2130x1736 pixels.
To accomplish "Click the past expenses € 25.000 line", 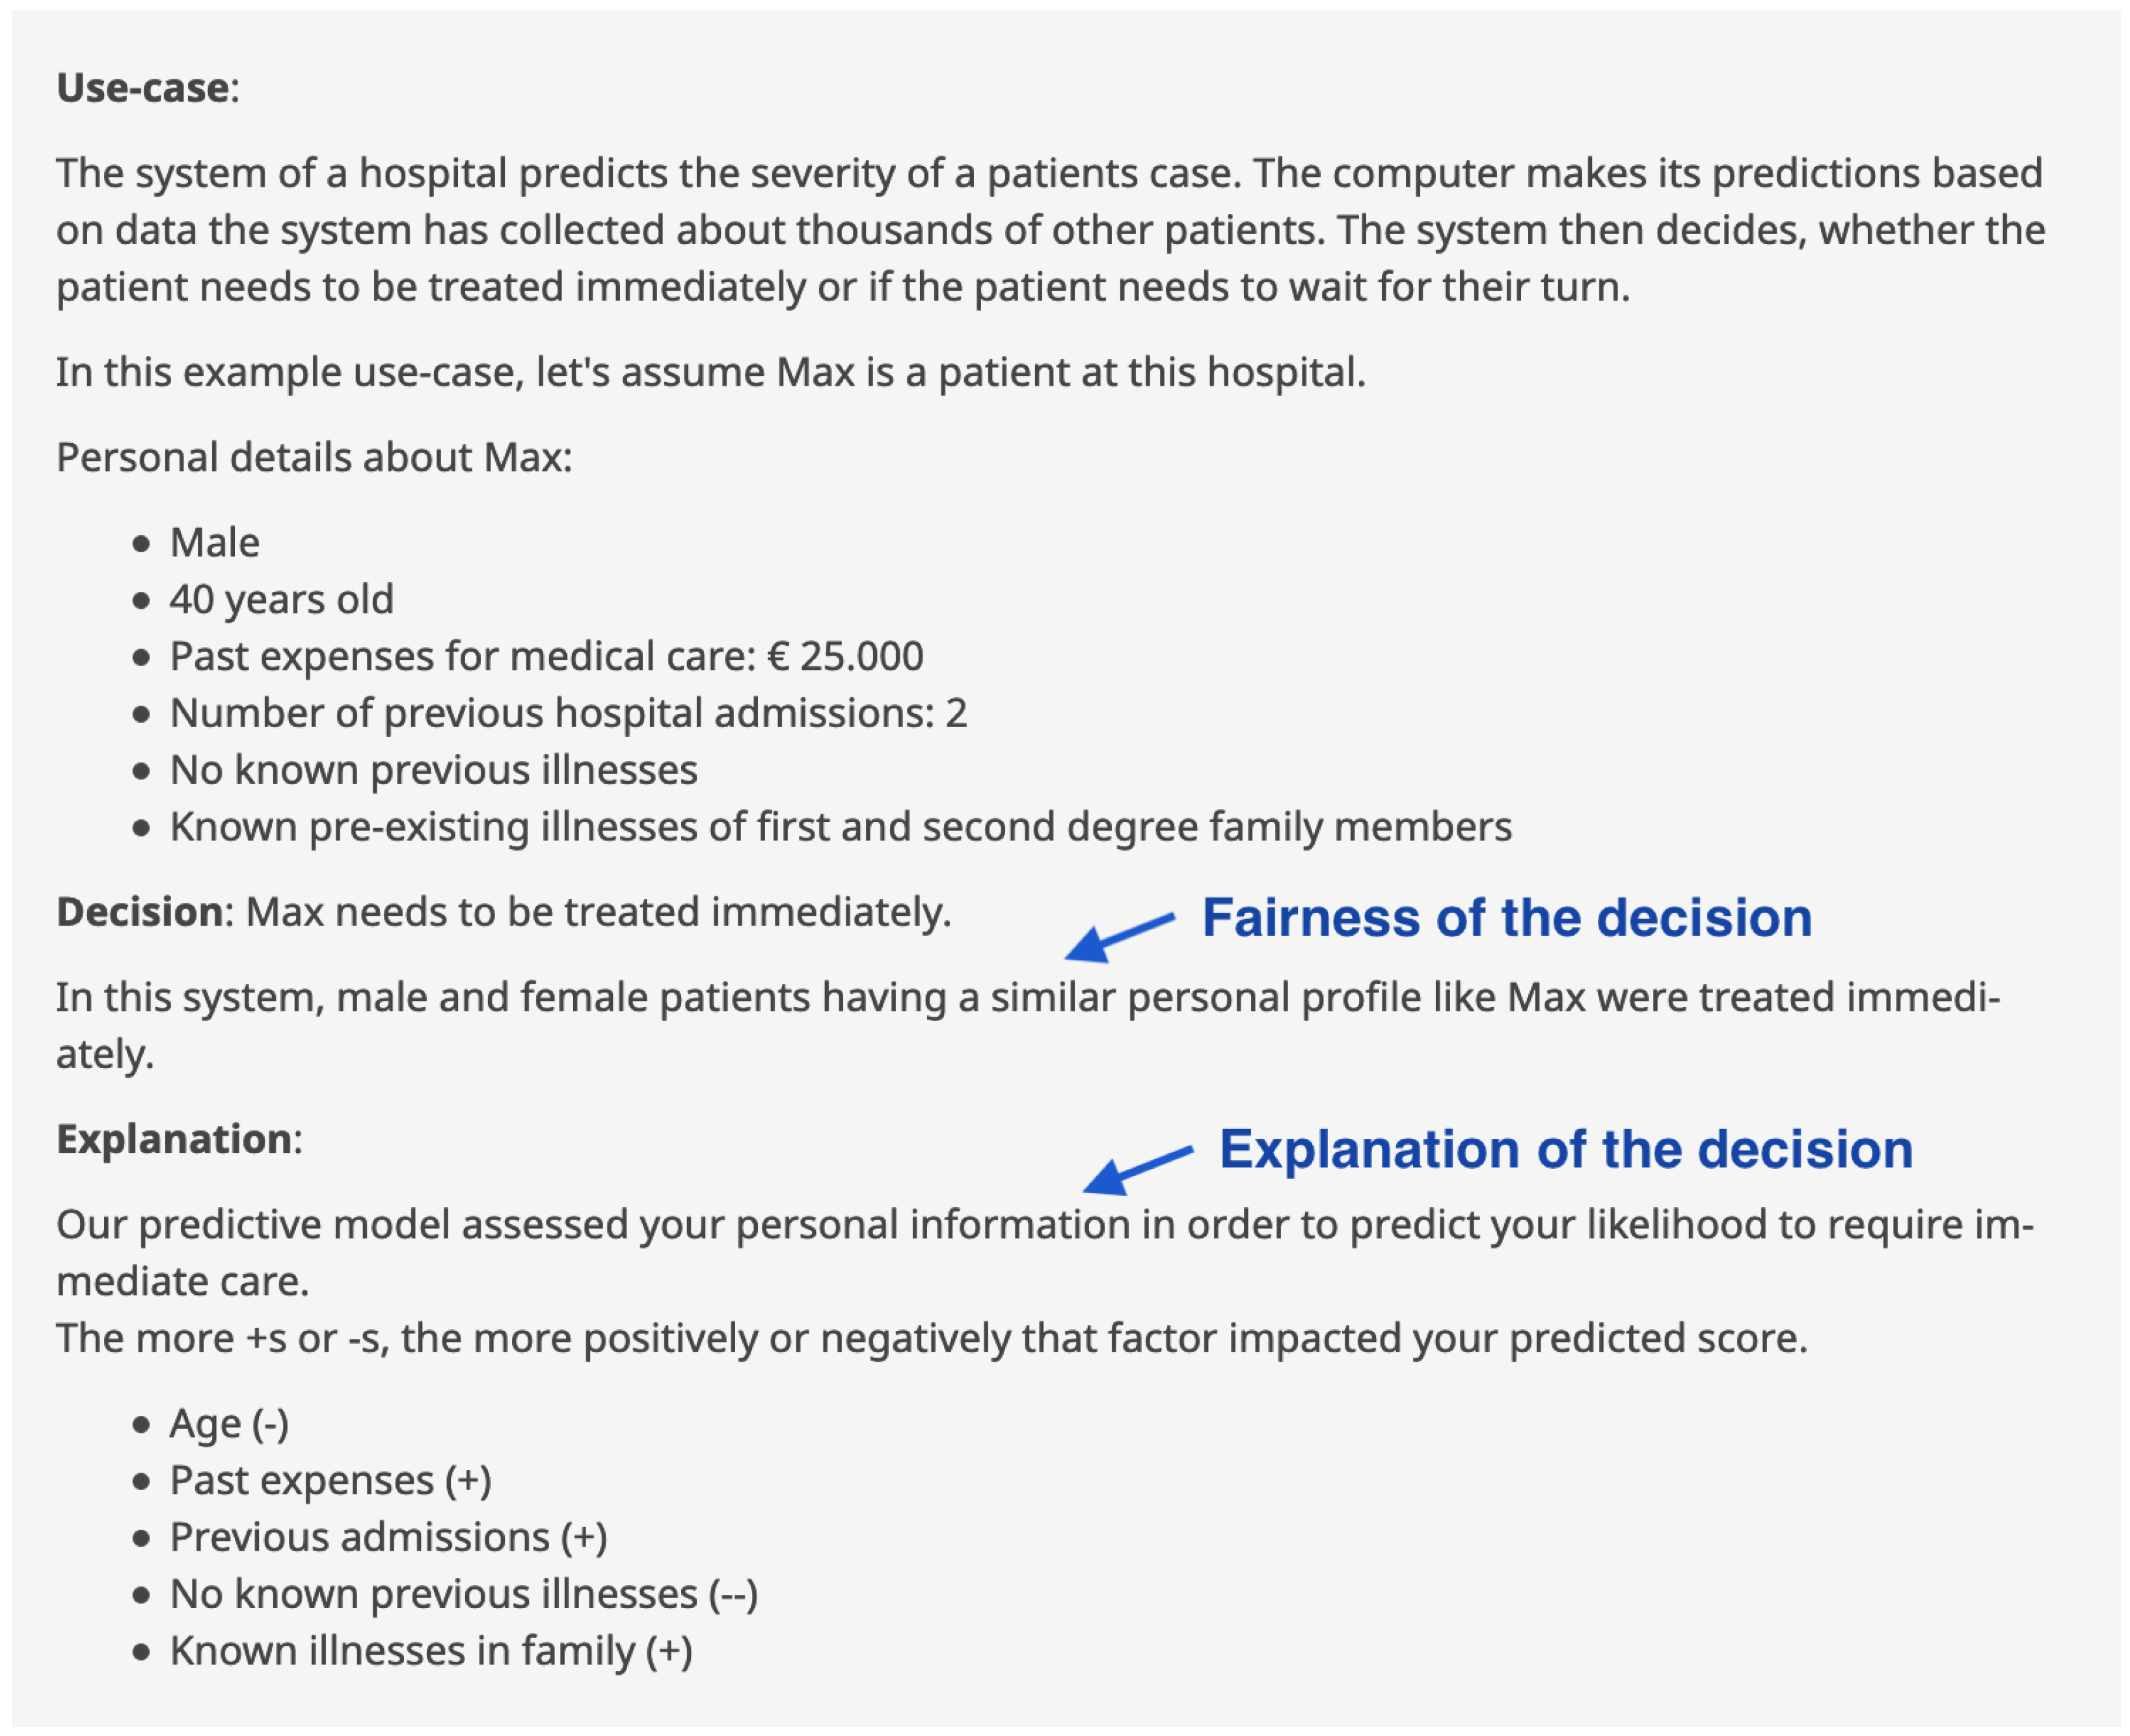I will pos(546,657).
